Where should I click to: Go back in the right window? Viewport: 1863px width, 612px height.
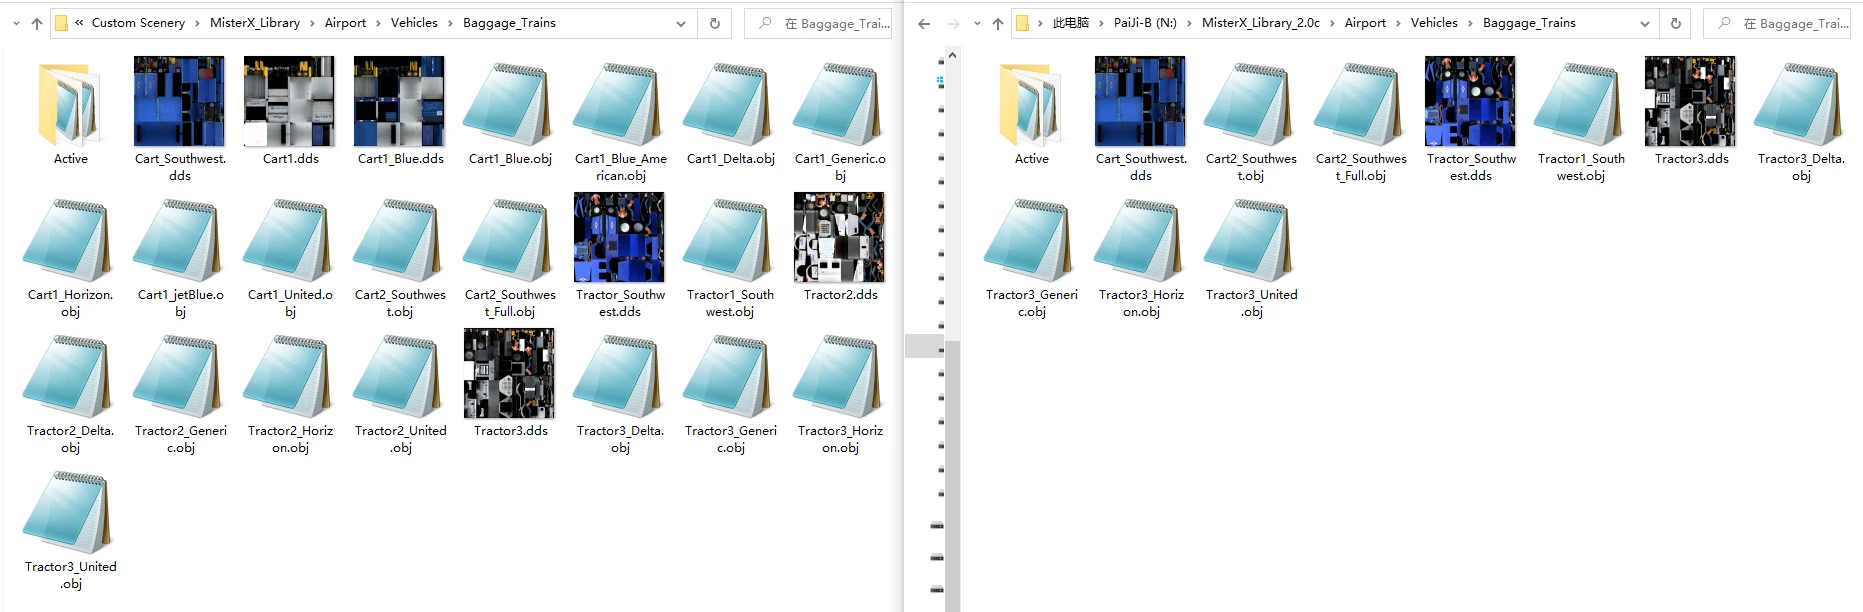pos(924,23)
